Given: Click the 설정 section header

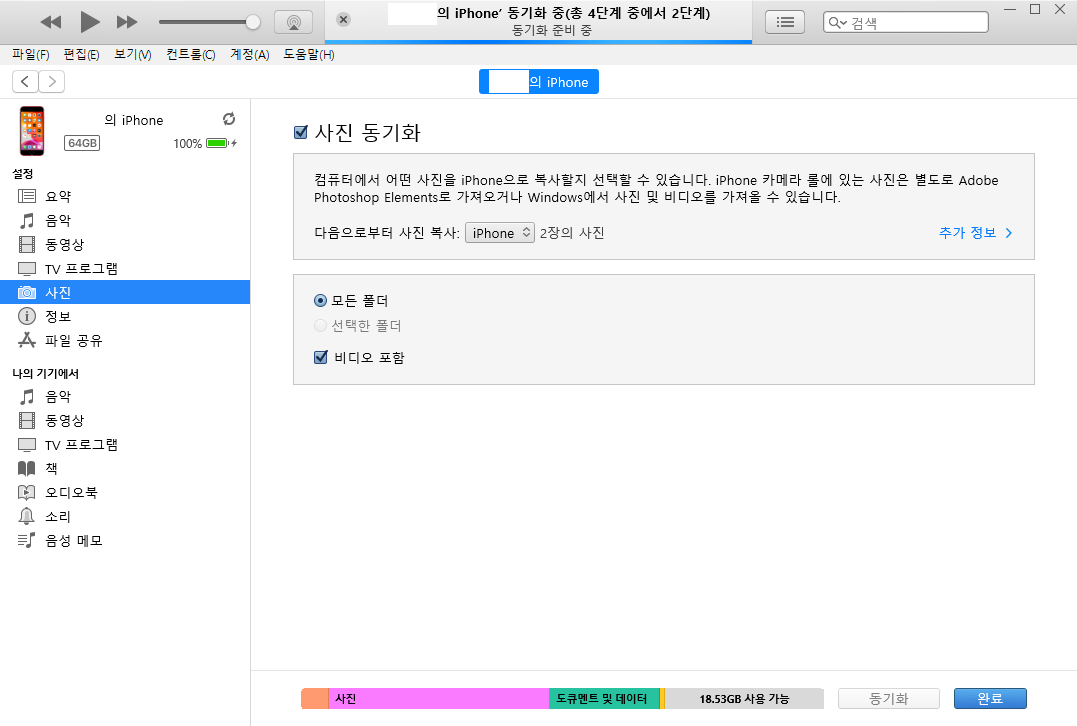Looking at the screenshot, I should tap(23, 174).
